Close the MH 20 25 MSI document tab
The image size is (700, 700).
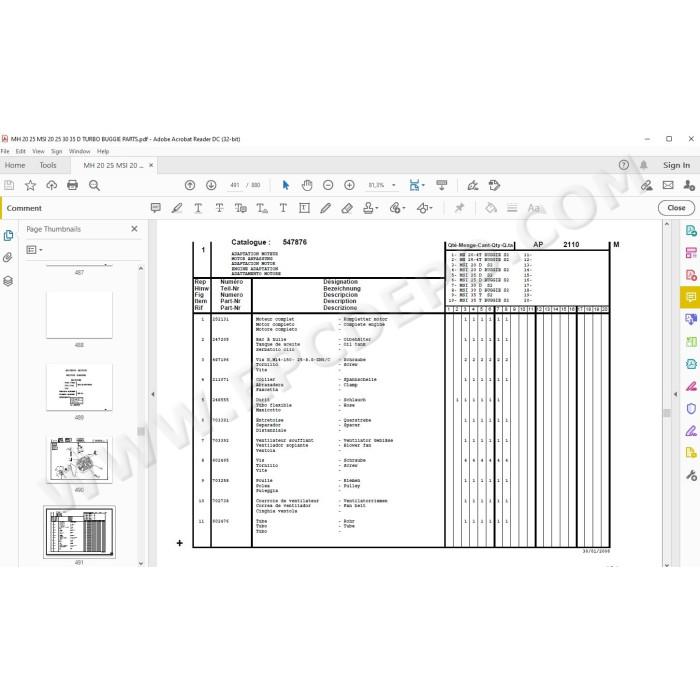pos(151,165)
